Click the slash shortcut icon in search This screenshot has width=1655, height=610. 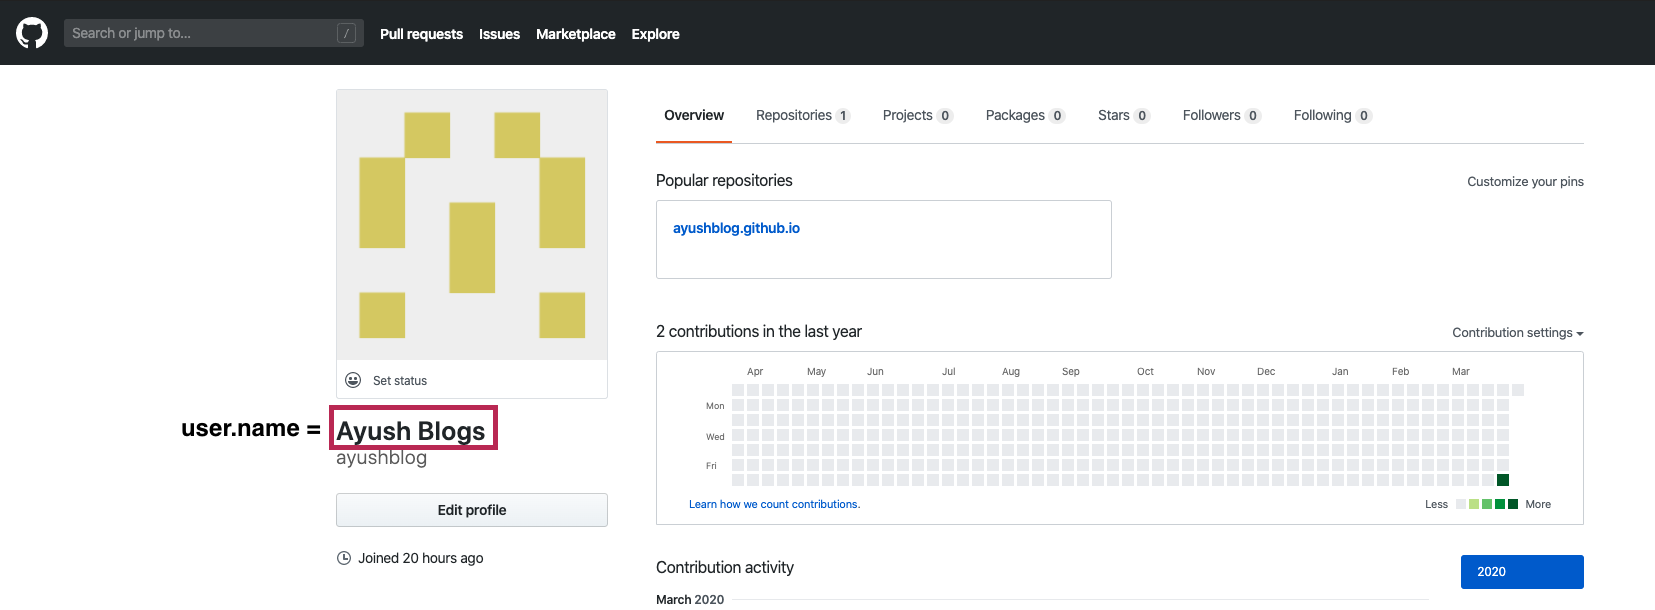tap(346, 33)
